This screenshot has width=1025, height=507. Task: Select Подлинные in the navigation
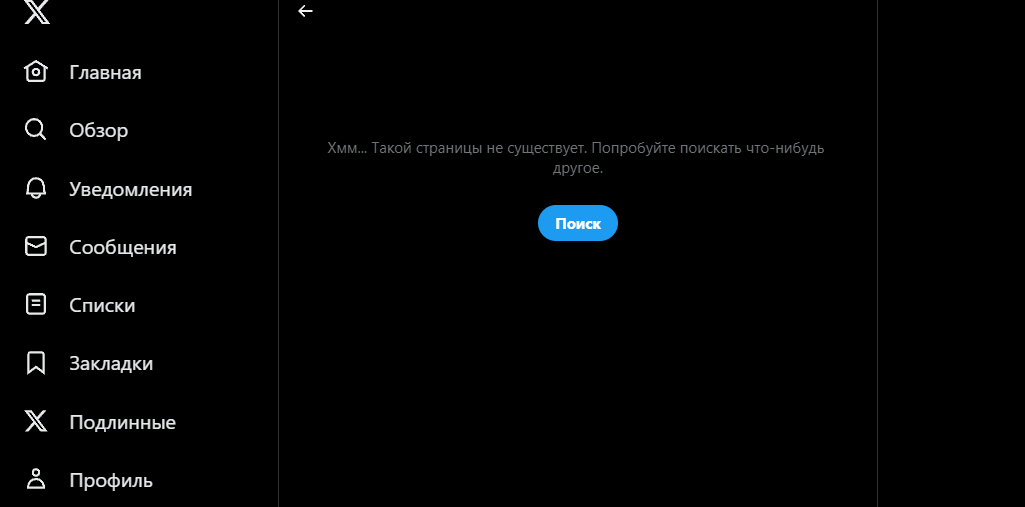click(122, 422)
